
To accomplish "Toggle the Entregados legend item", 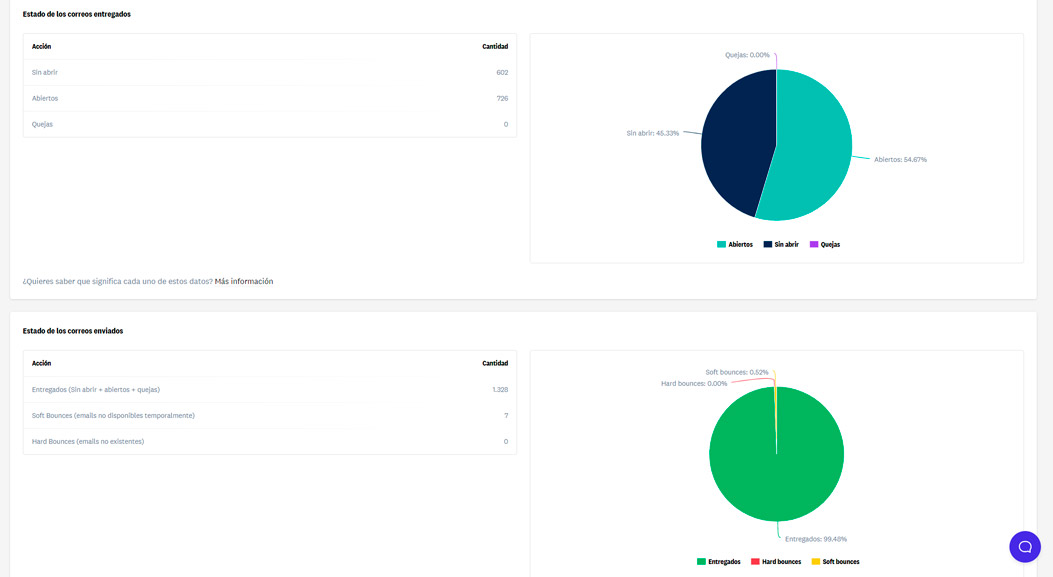I will coord(719,562).
